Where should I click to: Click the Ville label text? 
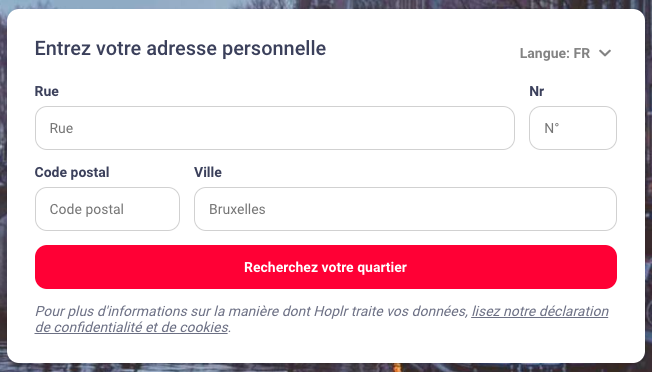pyautogui.click(x=208, y=172)
